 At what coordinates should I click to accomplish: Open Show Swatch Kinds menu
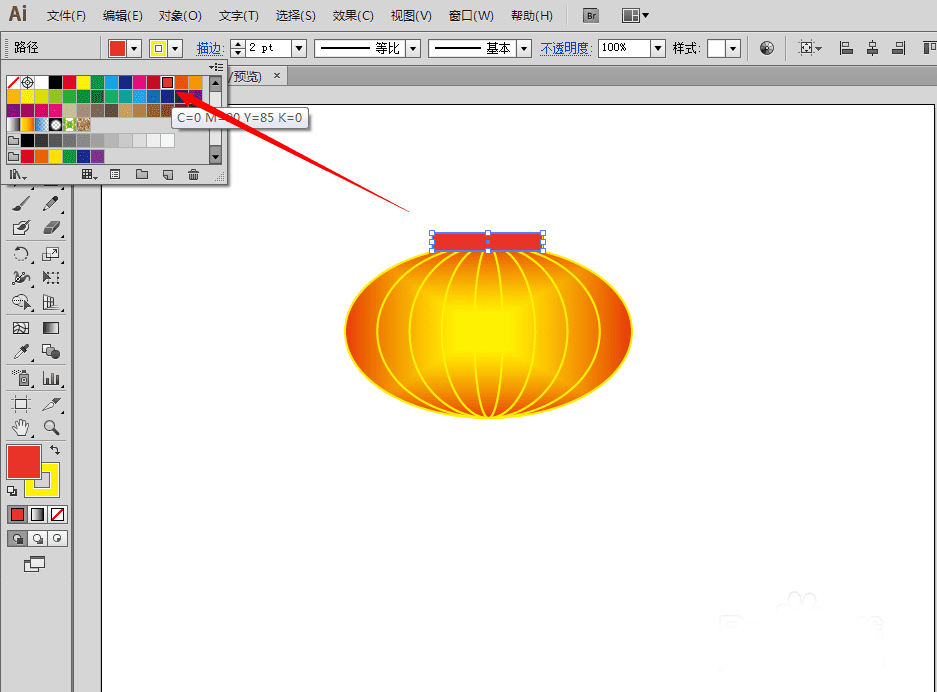(x=90, y=174)
